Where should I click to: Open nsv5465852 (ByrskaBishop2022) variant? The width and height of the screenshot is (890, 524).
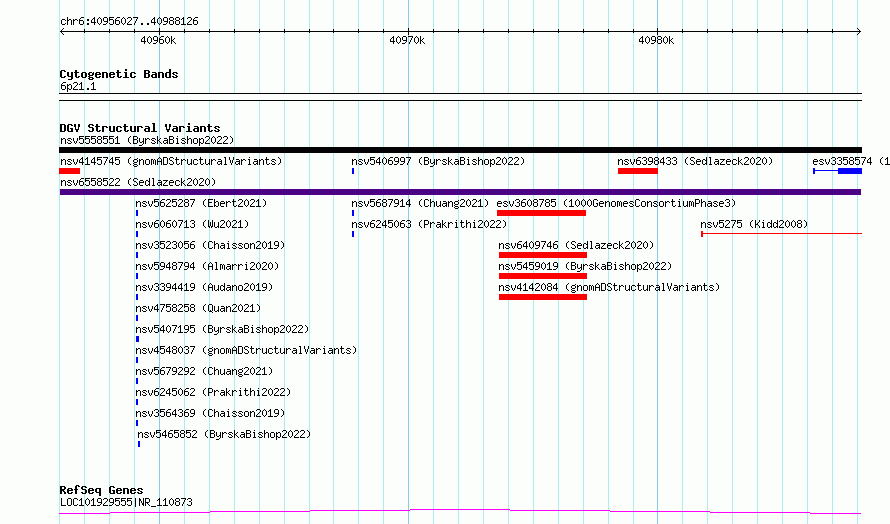[x=224, y=434]
